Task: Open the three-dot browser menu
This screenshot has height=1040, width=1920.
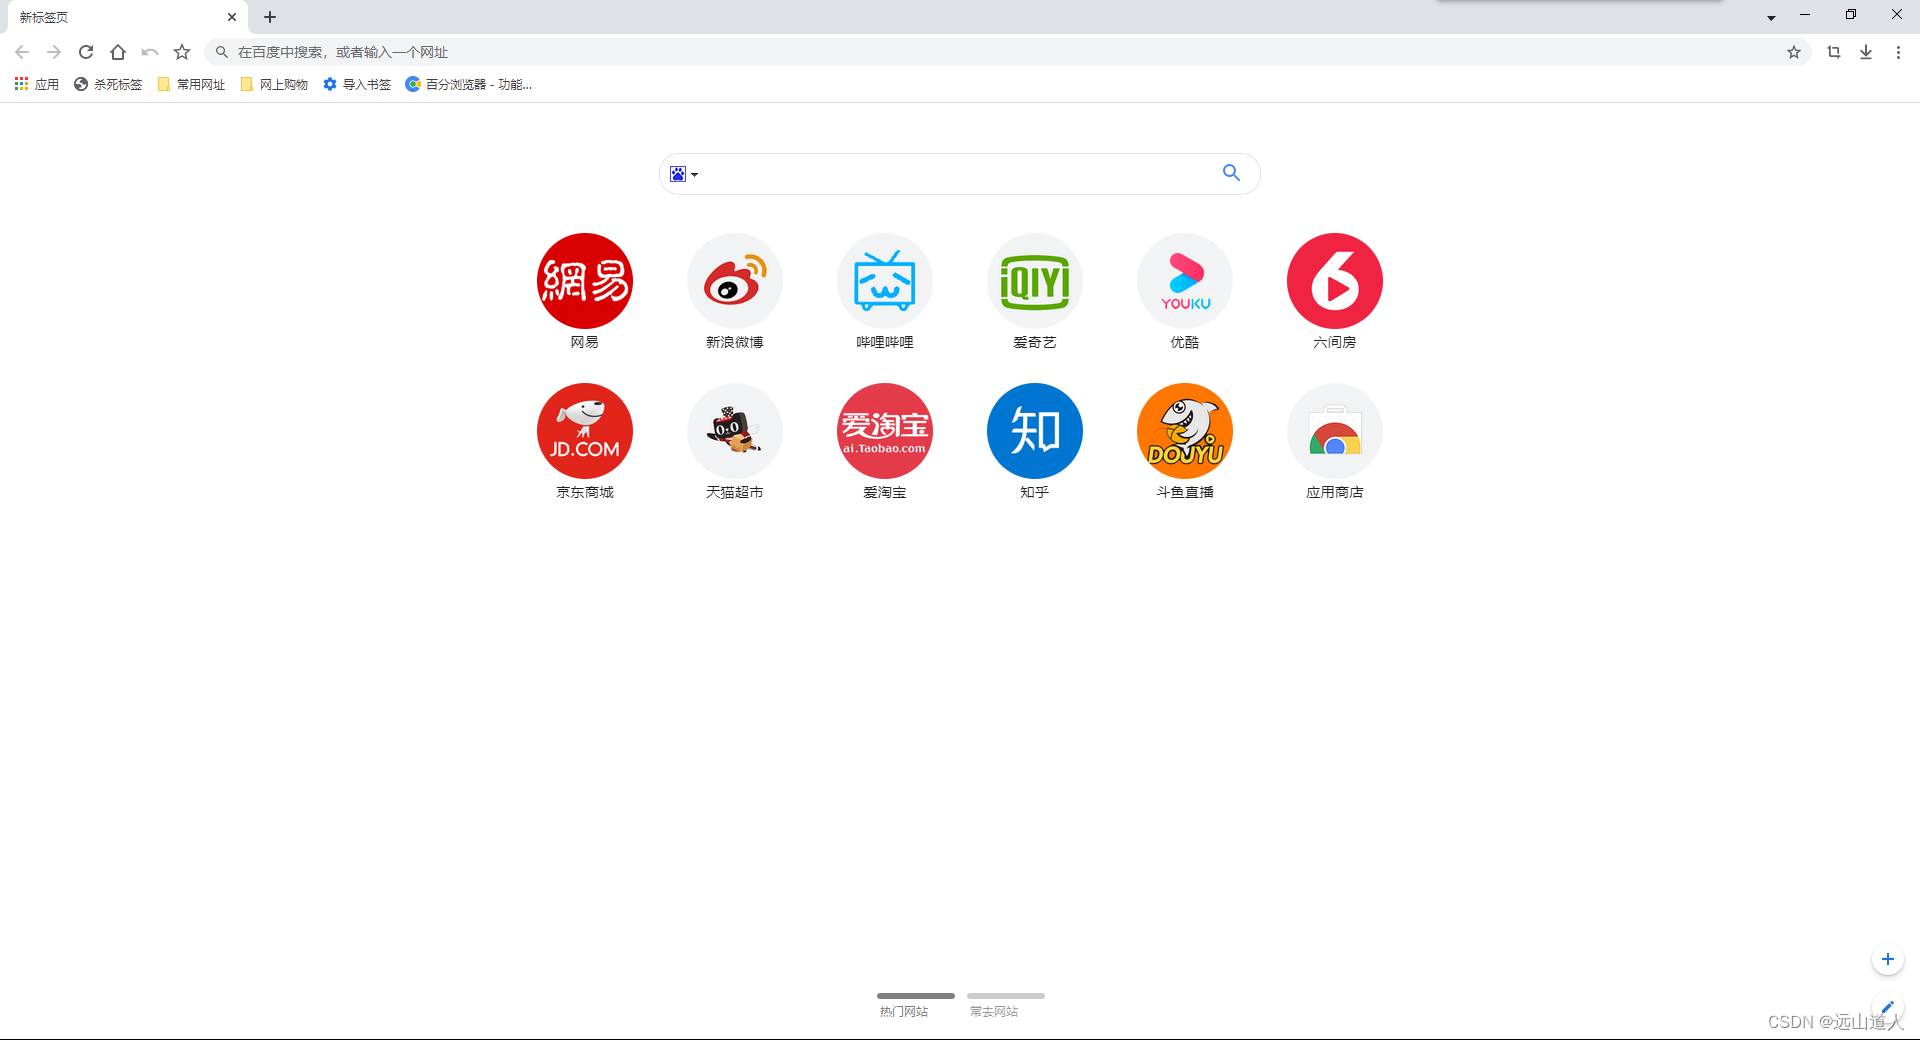Action: pos(1898,52)
